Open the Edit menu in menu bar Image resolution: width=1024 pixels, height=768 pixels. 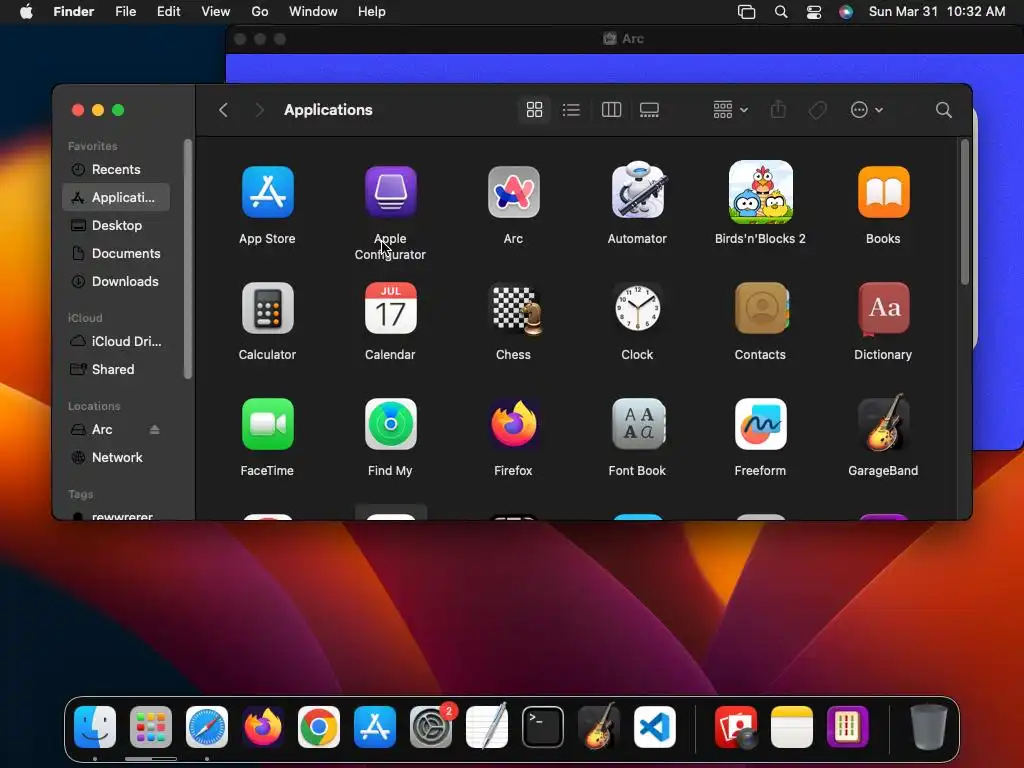(x=168, y=12)
